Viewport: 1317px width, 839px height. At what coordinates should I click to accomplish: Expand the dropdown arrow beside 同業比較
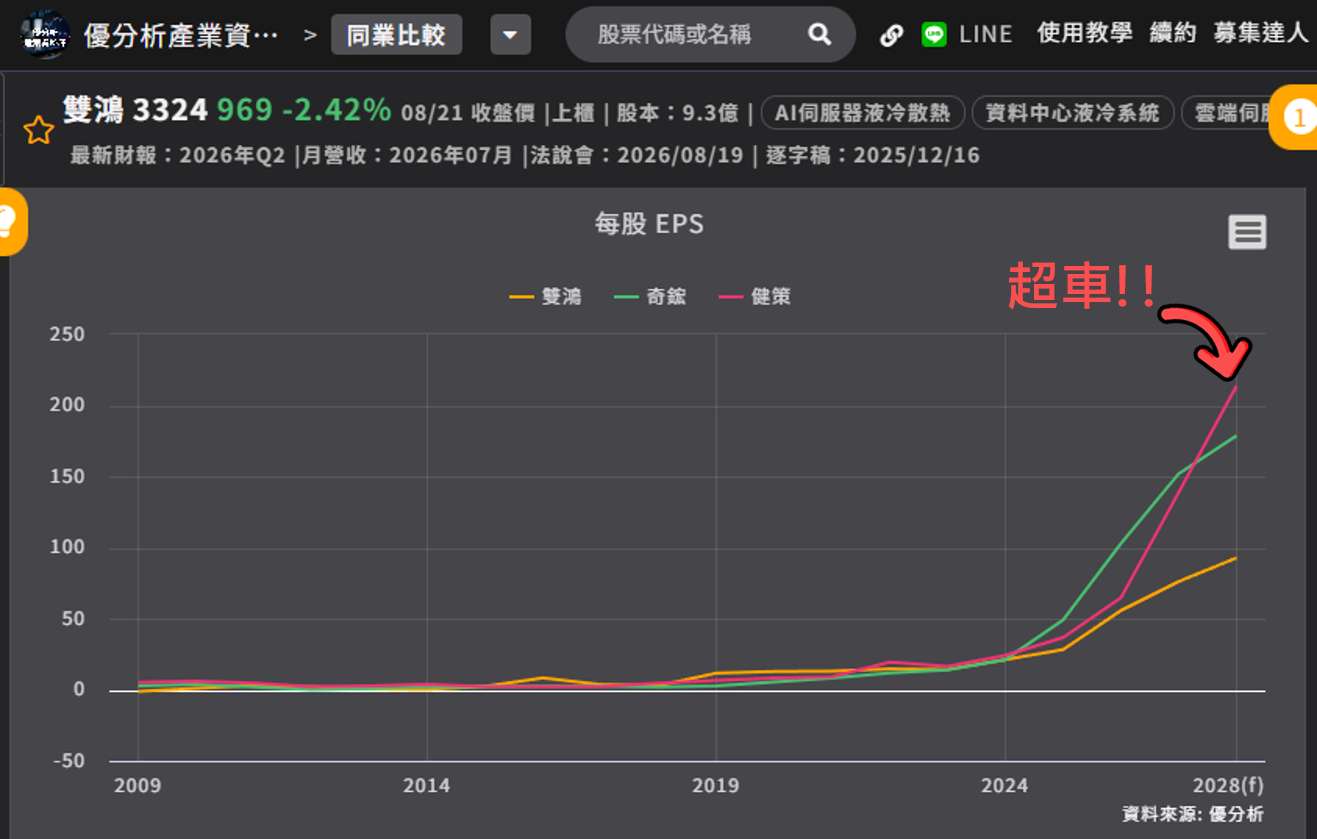pyautogui.click(x=510, y=35)
